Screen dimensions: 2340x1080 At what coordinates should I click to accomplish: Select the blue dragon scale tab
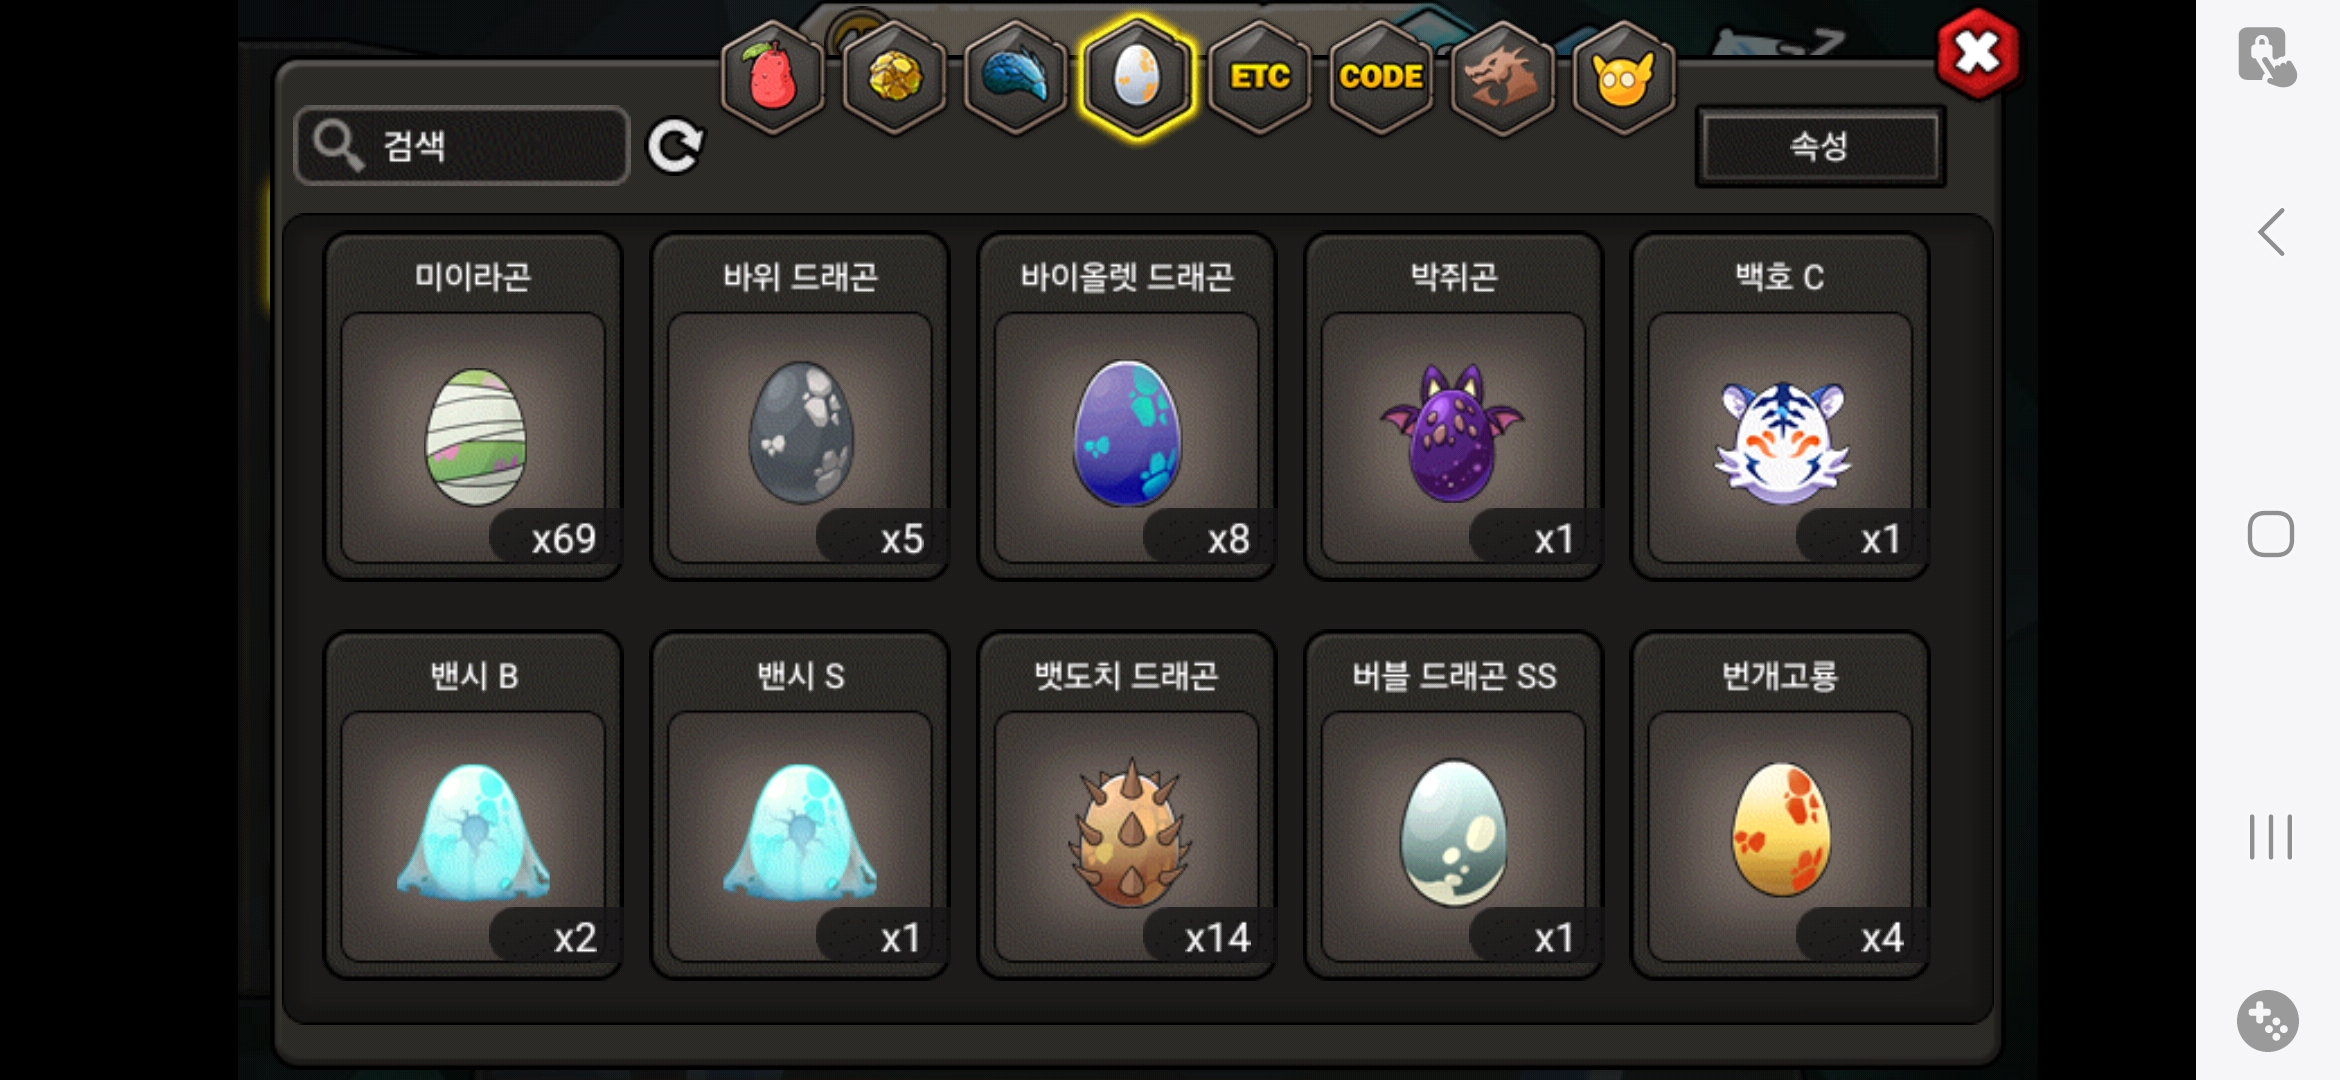tap(1015, 77)
